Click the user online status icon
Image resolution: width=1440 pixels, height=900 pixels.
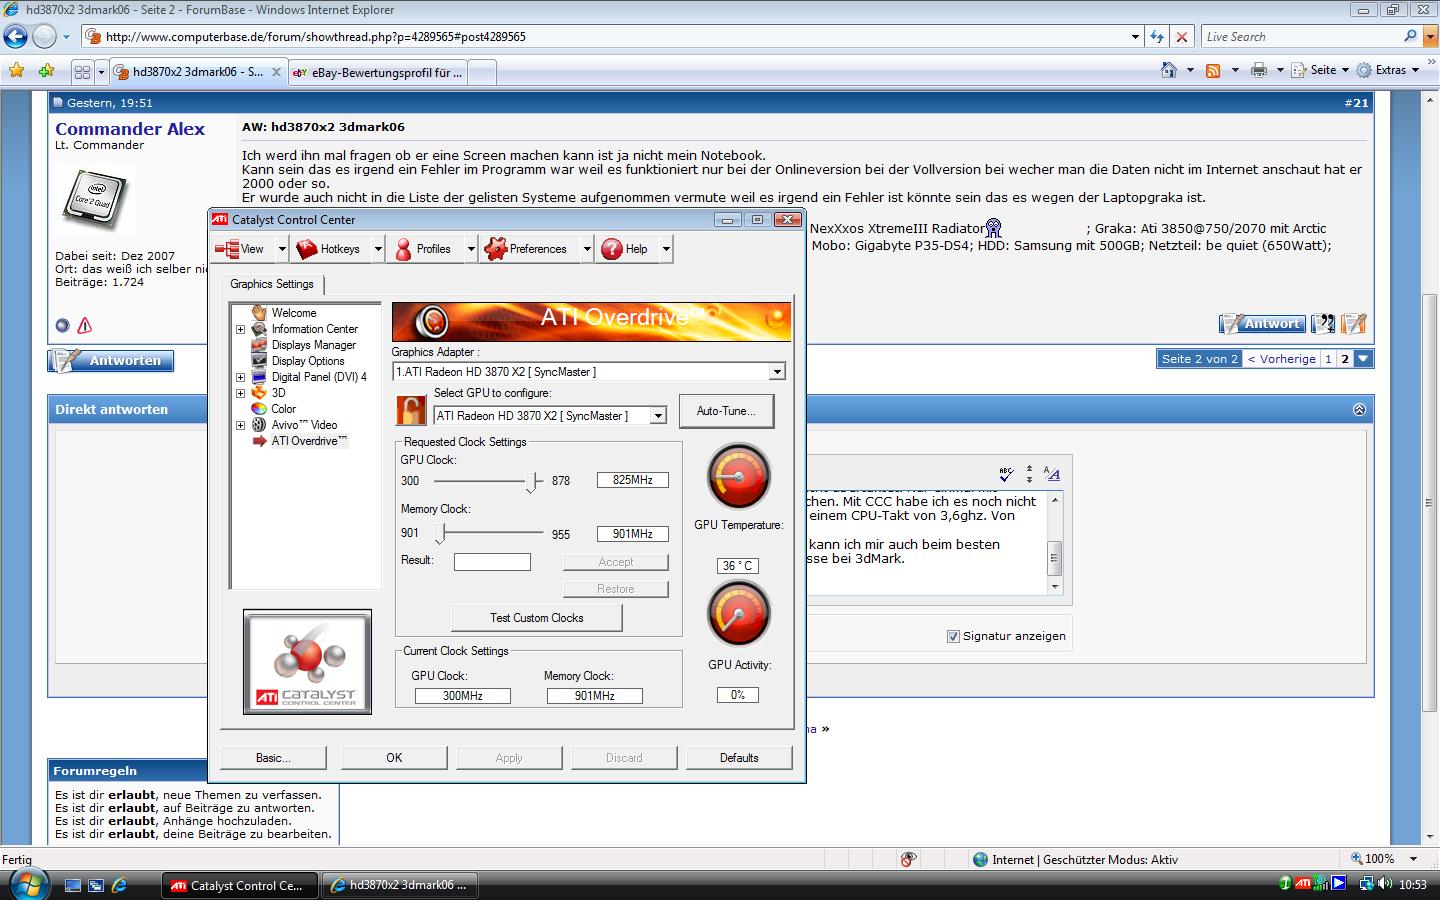click(x=62, y=325)
